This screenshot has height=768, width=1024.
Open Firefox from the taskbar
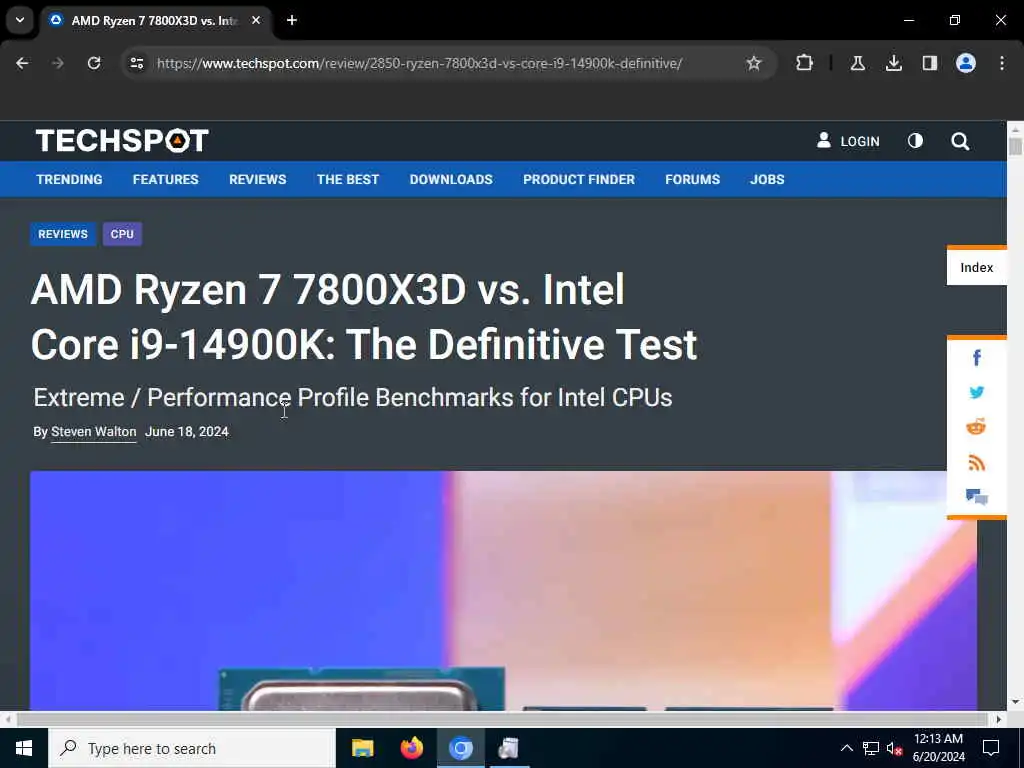pyautogui.click(x=411, y=748)
